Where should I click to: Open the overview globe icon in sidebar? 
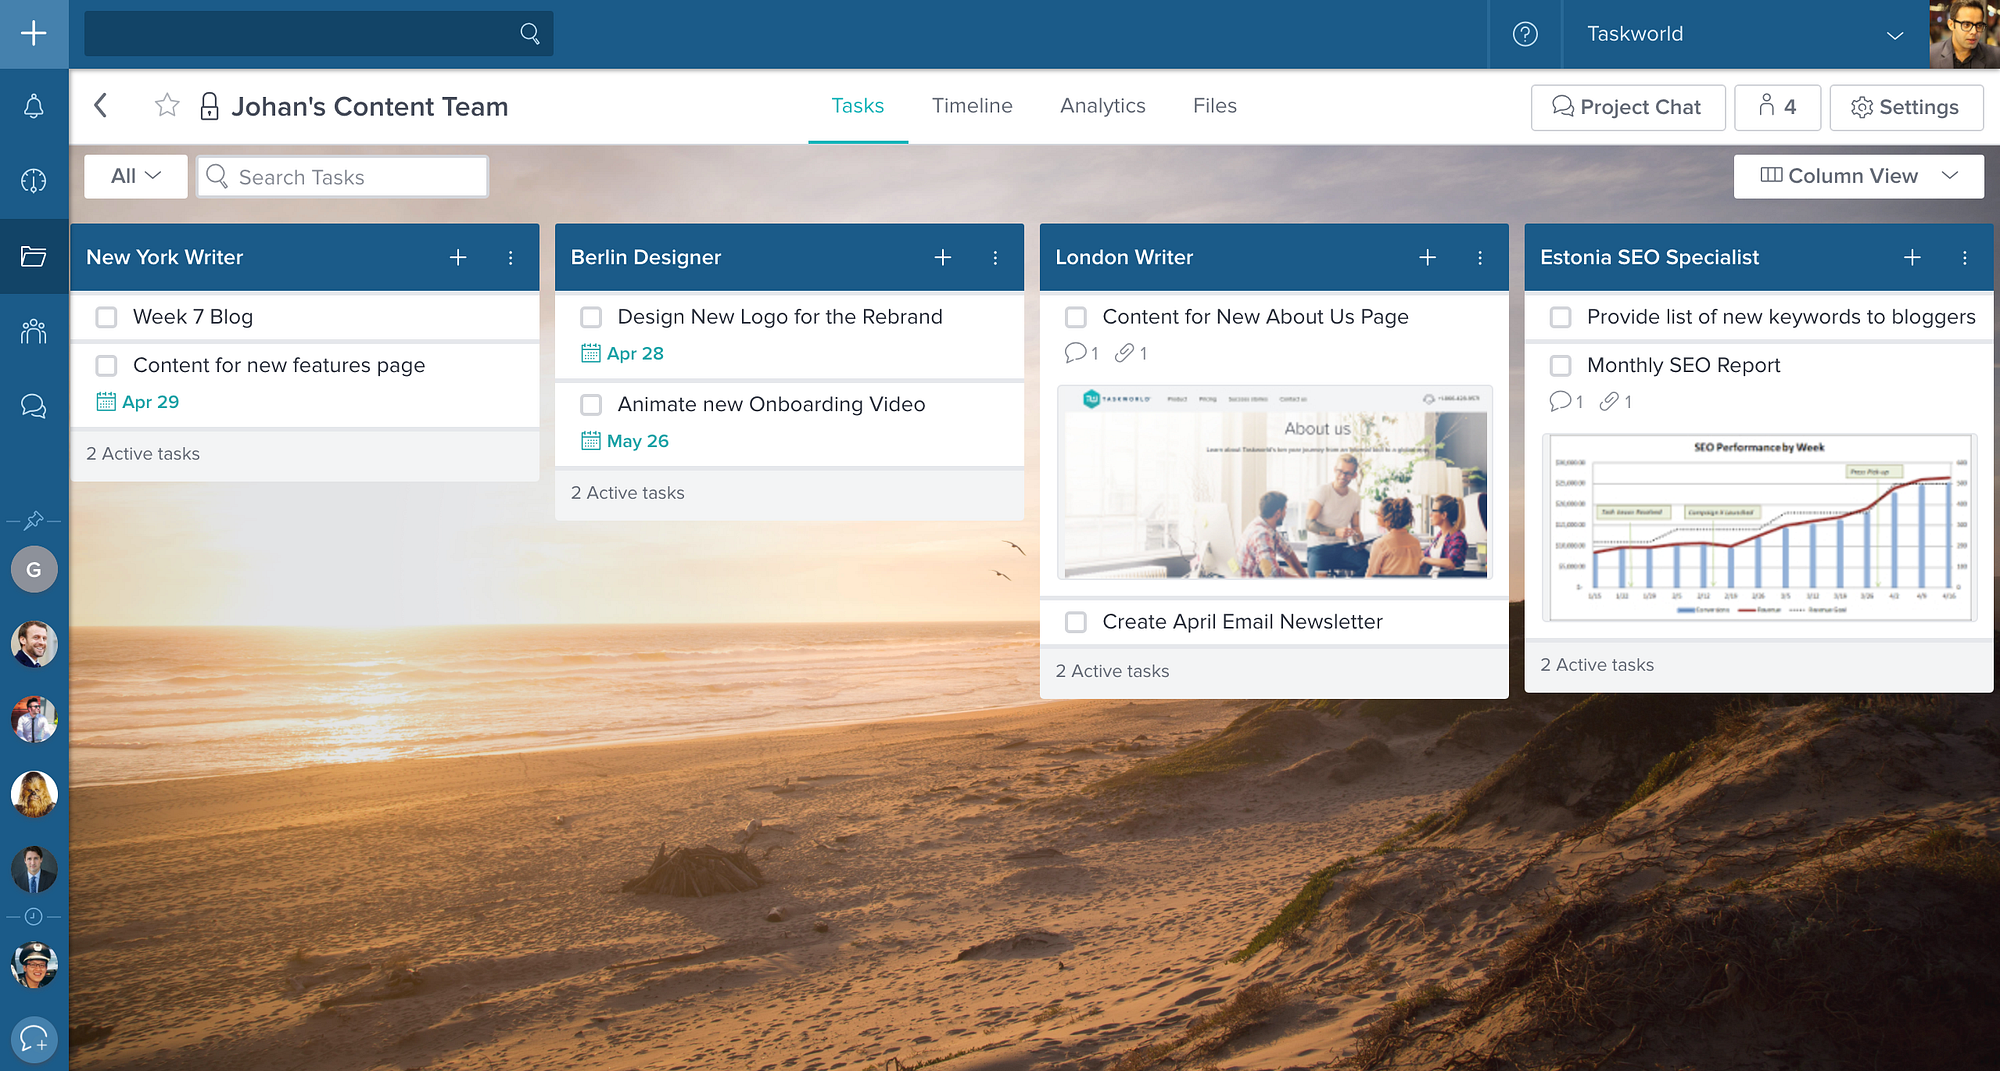(34, 181)
